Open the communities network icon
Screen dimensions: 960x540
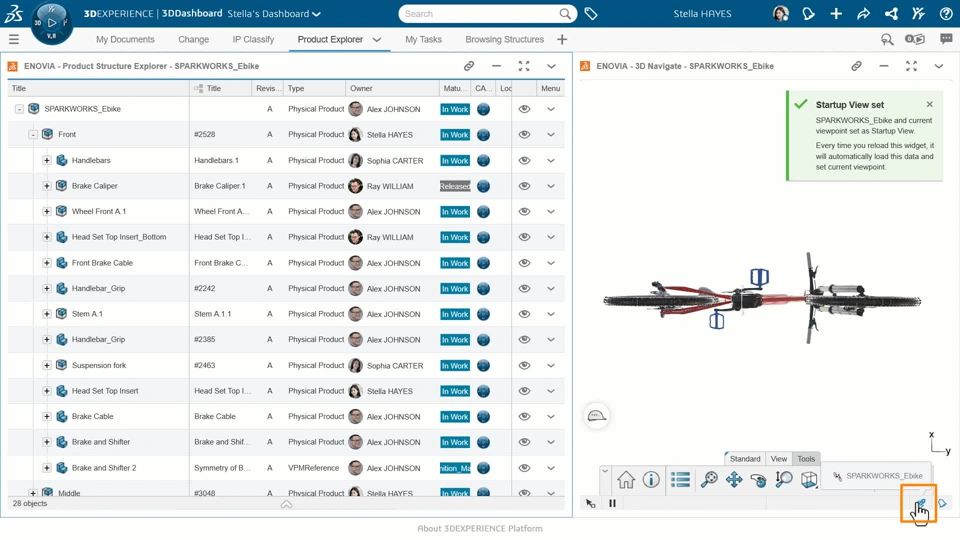891,13
